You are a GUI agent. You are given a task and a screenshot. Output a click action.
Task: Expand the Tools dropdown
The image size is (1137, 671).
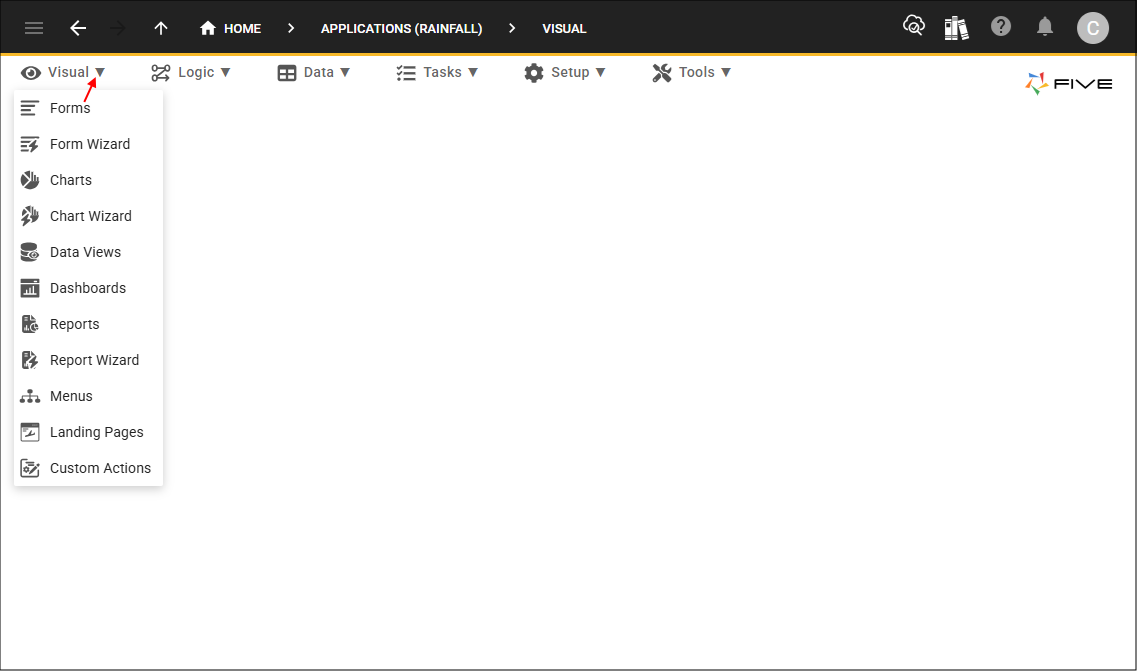(x=692, y=72)
